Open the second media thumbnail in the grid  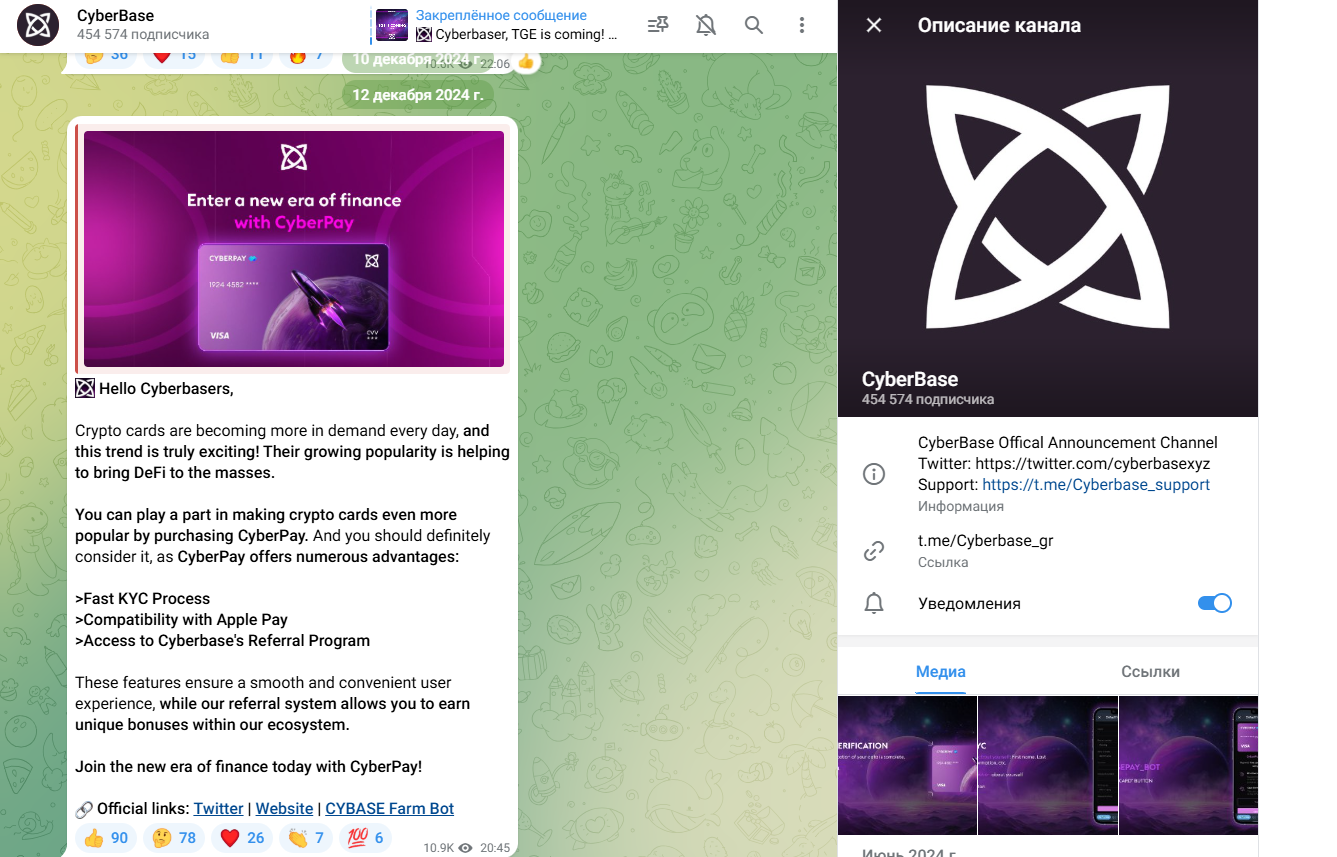point(1048,765)
